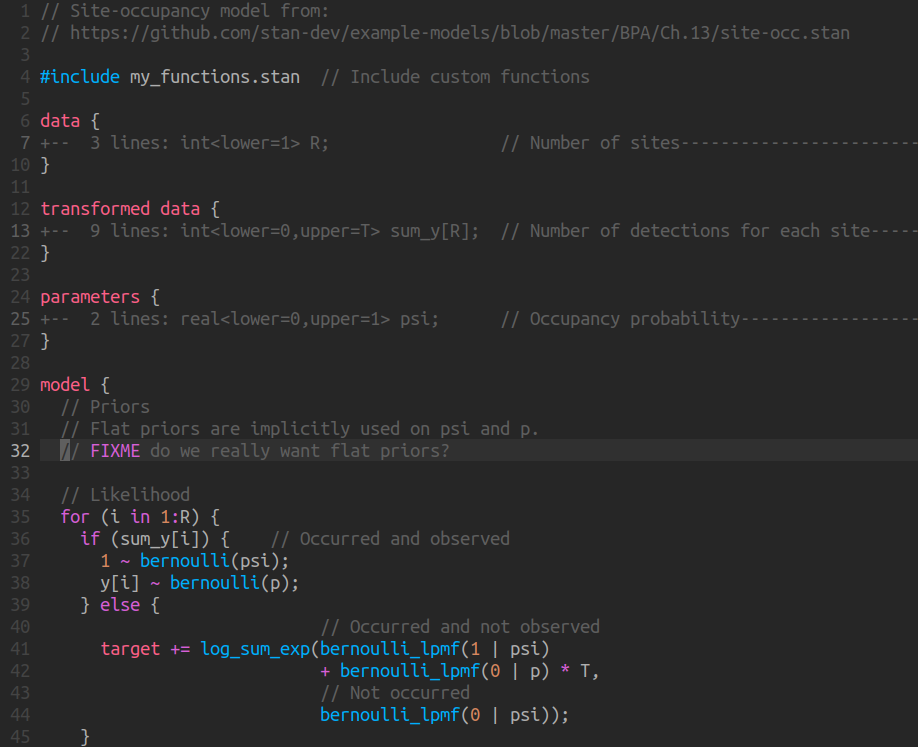
Task: Click the 'if' keyword on line 36
Action: tap(90, 539)
